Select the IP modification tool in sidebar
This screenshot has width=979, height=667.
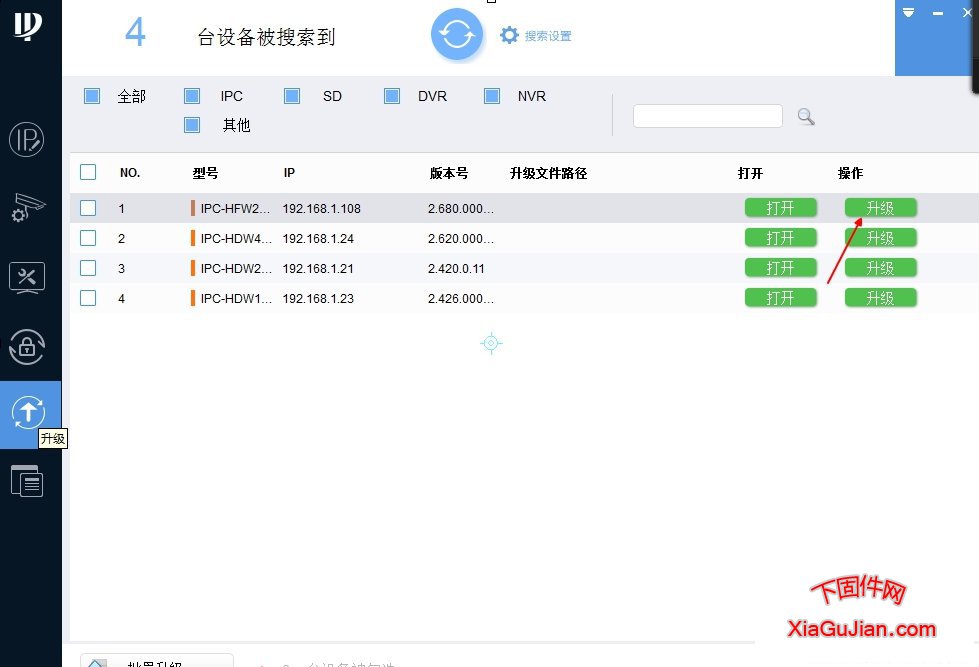pos(28,140)
